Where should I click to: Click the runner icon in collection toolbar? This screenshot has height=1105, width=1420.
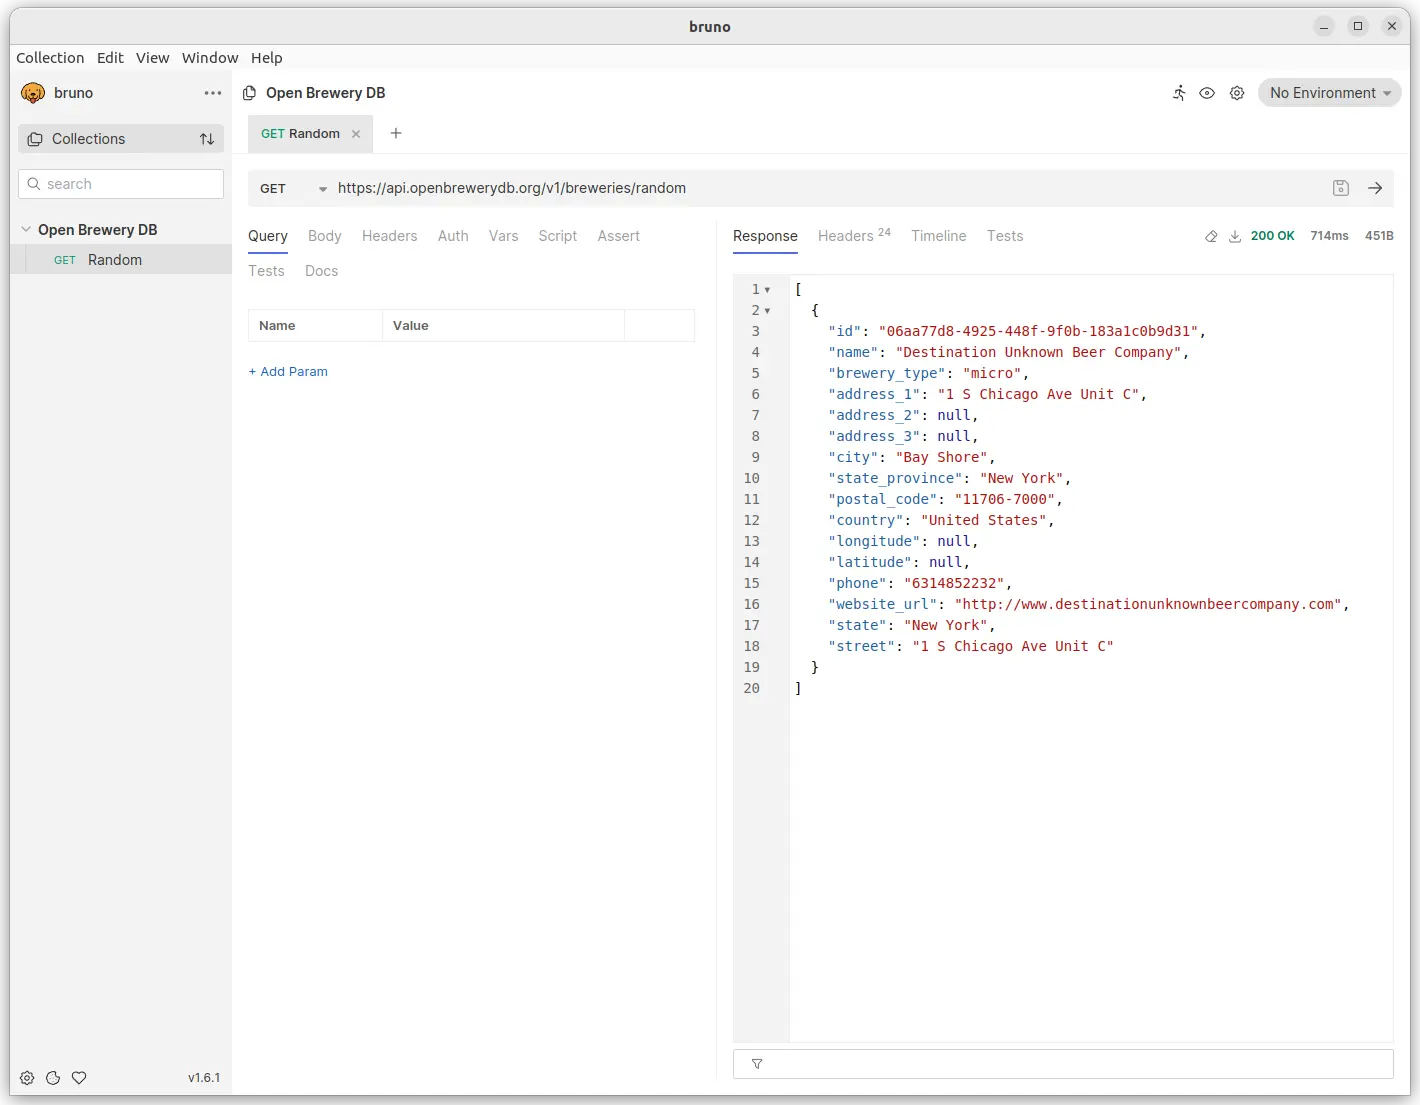1179,93
